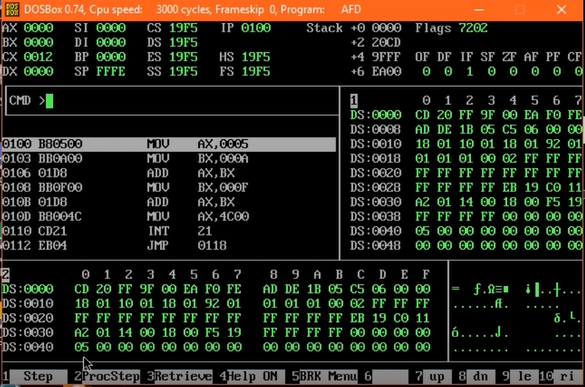Click DS:0030 row in memory window 1

(466, 202)
